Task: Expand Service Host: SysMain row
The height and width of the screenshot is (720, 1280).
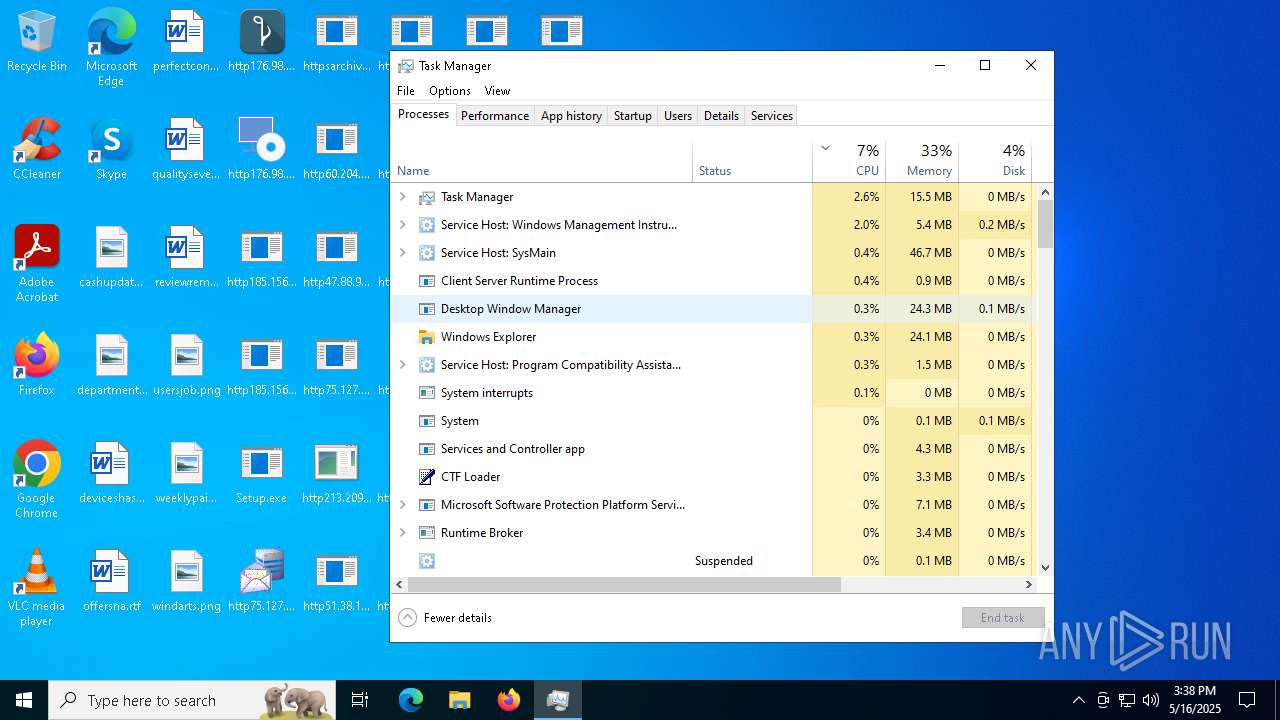Action: (x=403, y=253)
